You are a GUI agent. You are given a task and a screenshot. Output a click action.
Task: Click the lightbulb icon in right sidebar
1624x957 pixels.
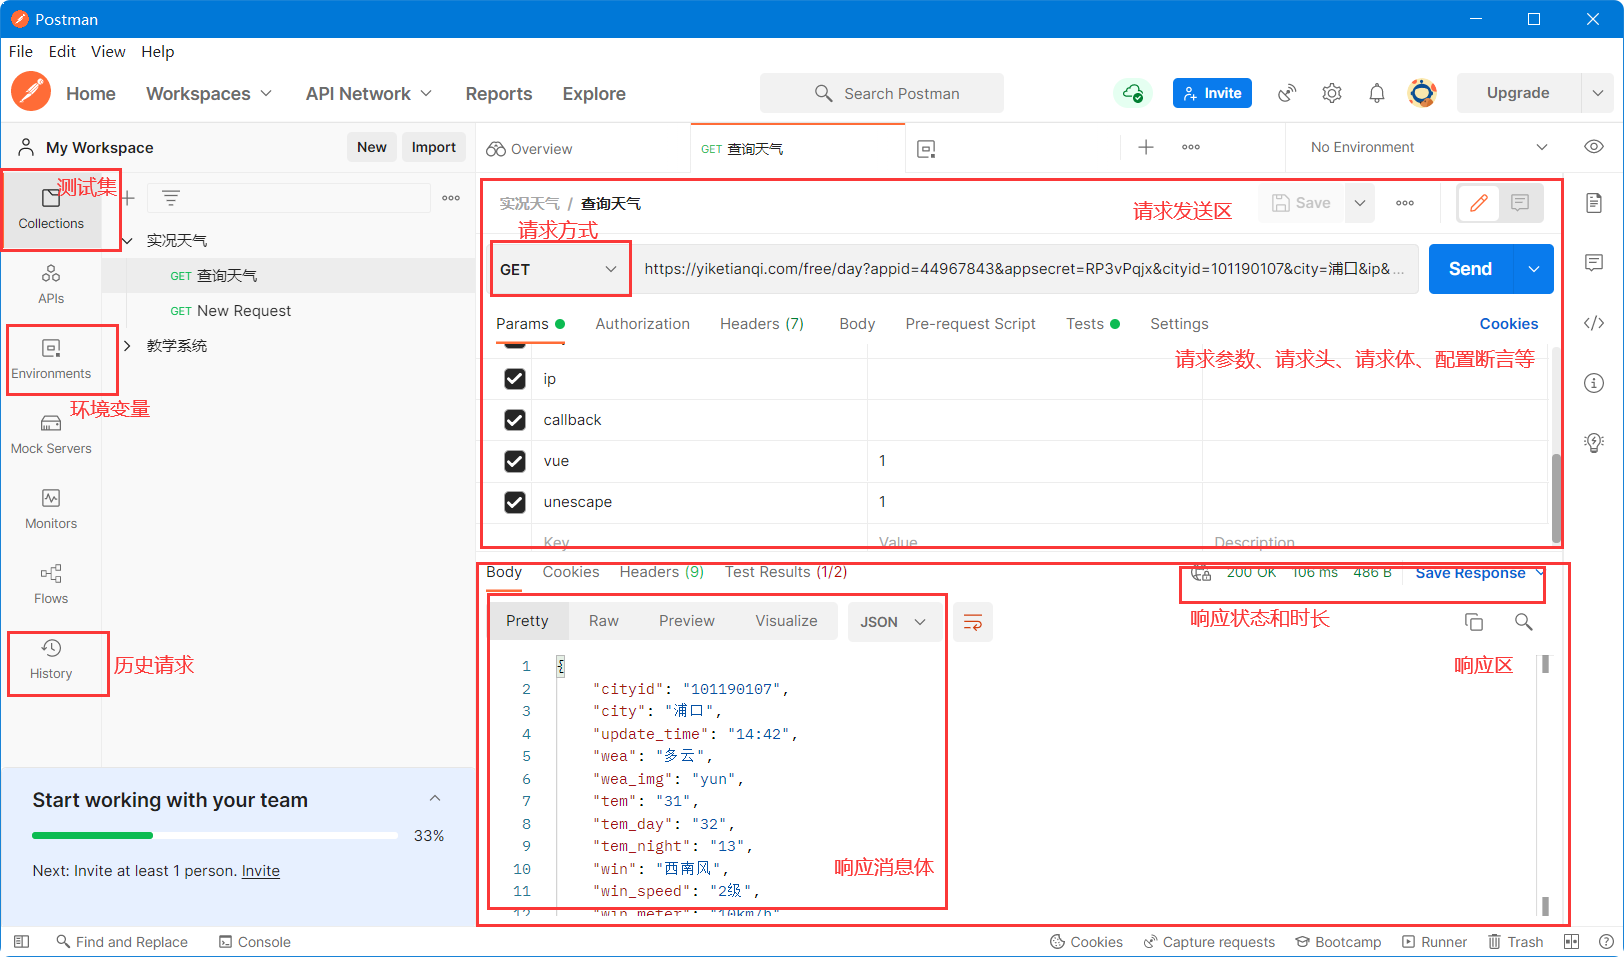pos(1594,443)
